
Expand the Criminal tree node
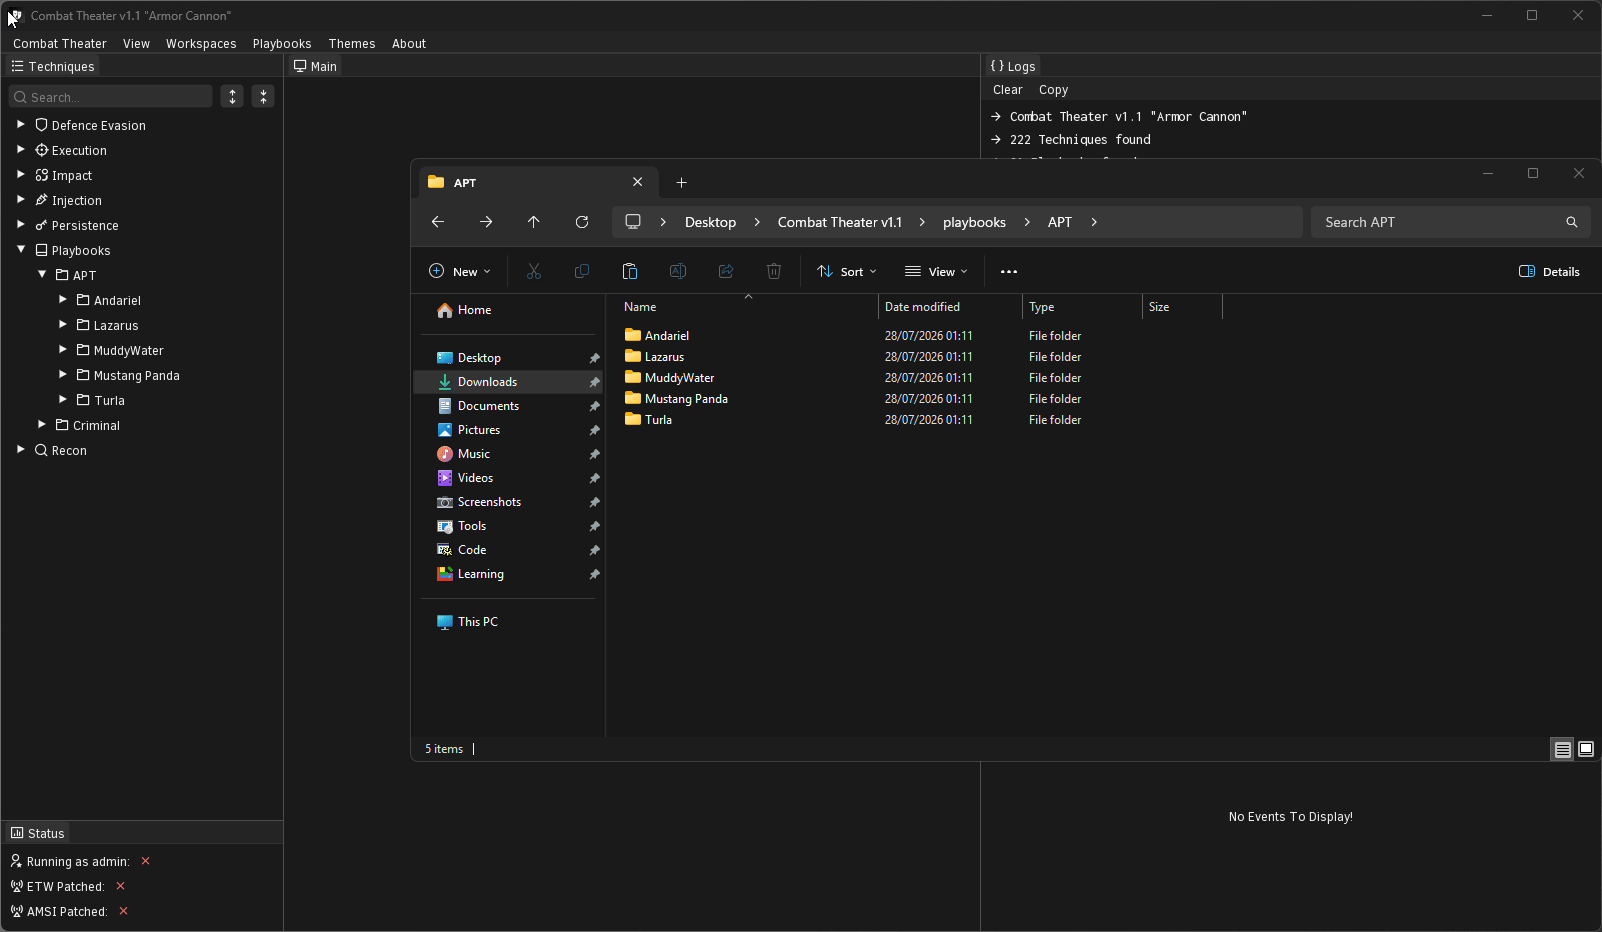click(x=42, y=424)
